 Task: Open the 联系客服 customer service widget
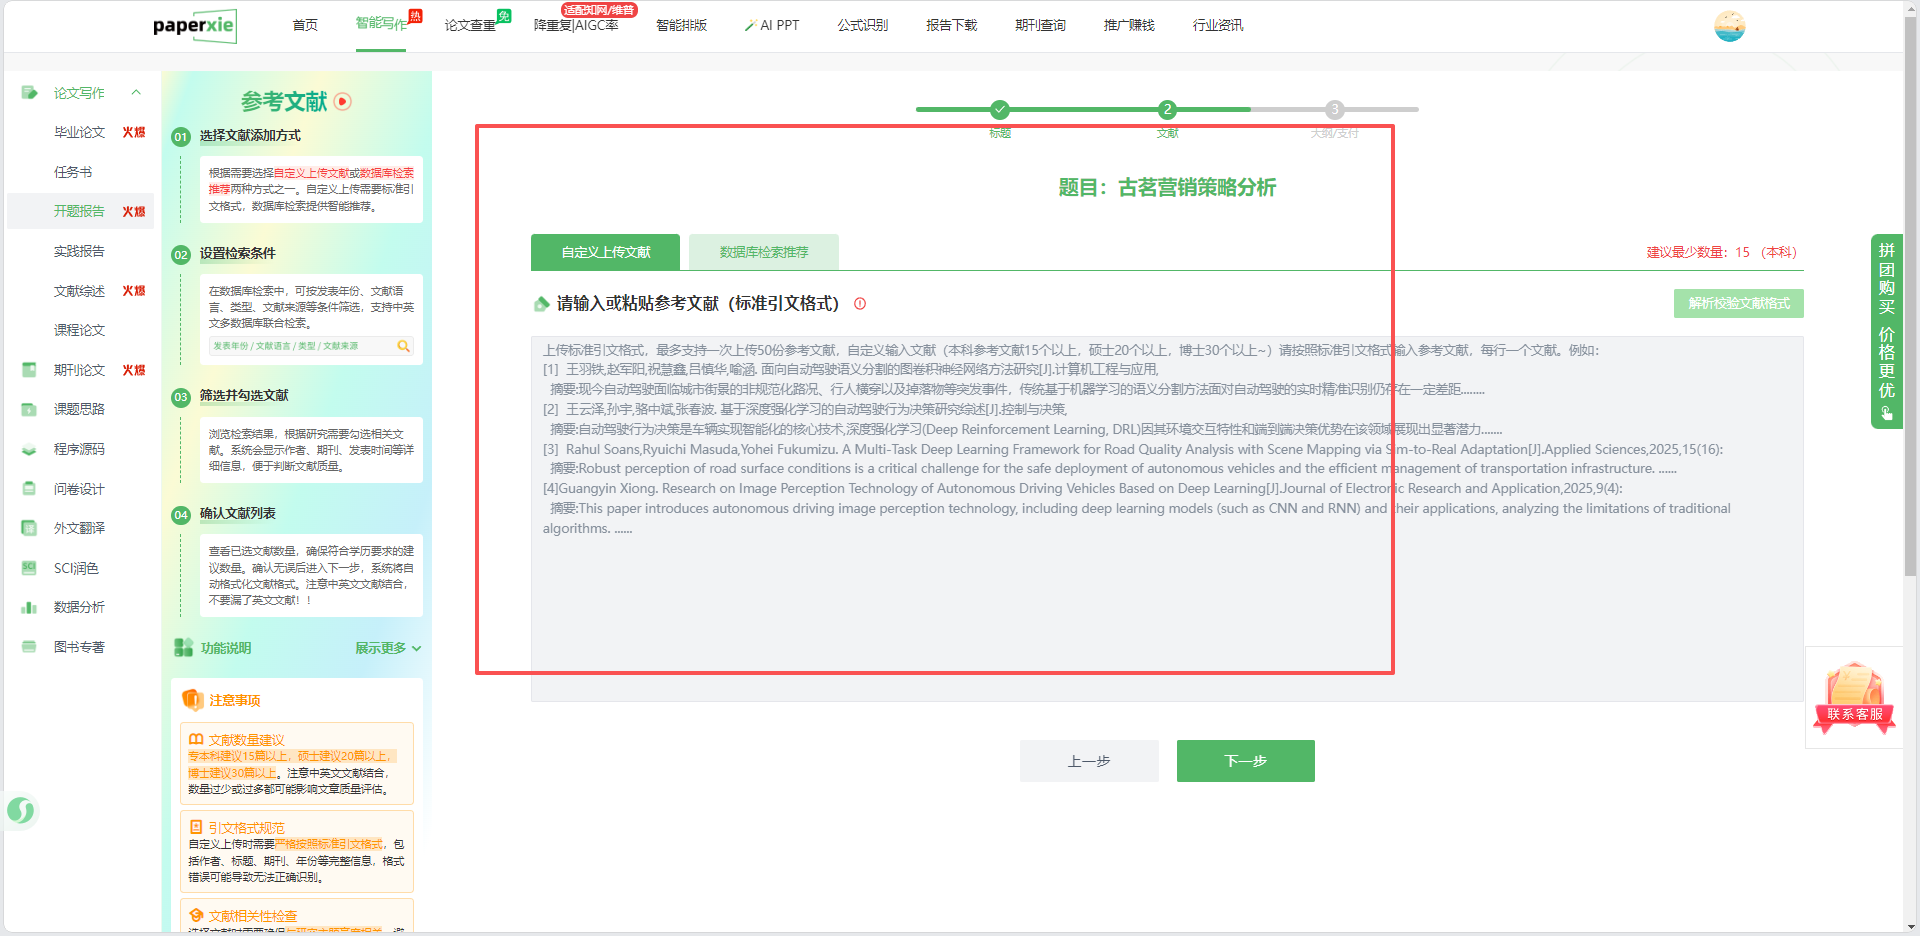(x=1854, y=699)
